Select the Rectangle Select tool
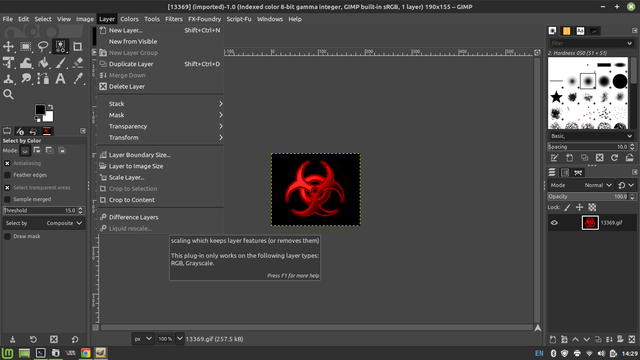This screenshot has height=360, width=640. click(x=26, y=47)
